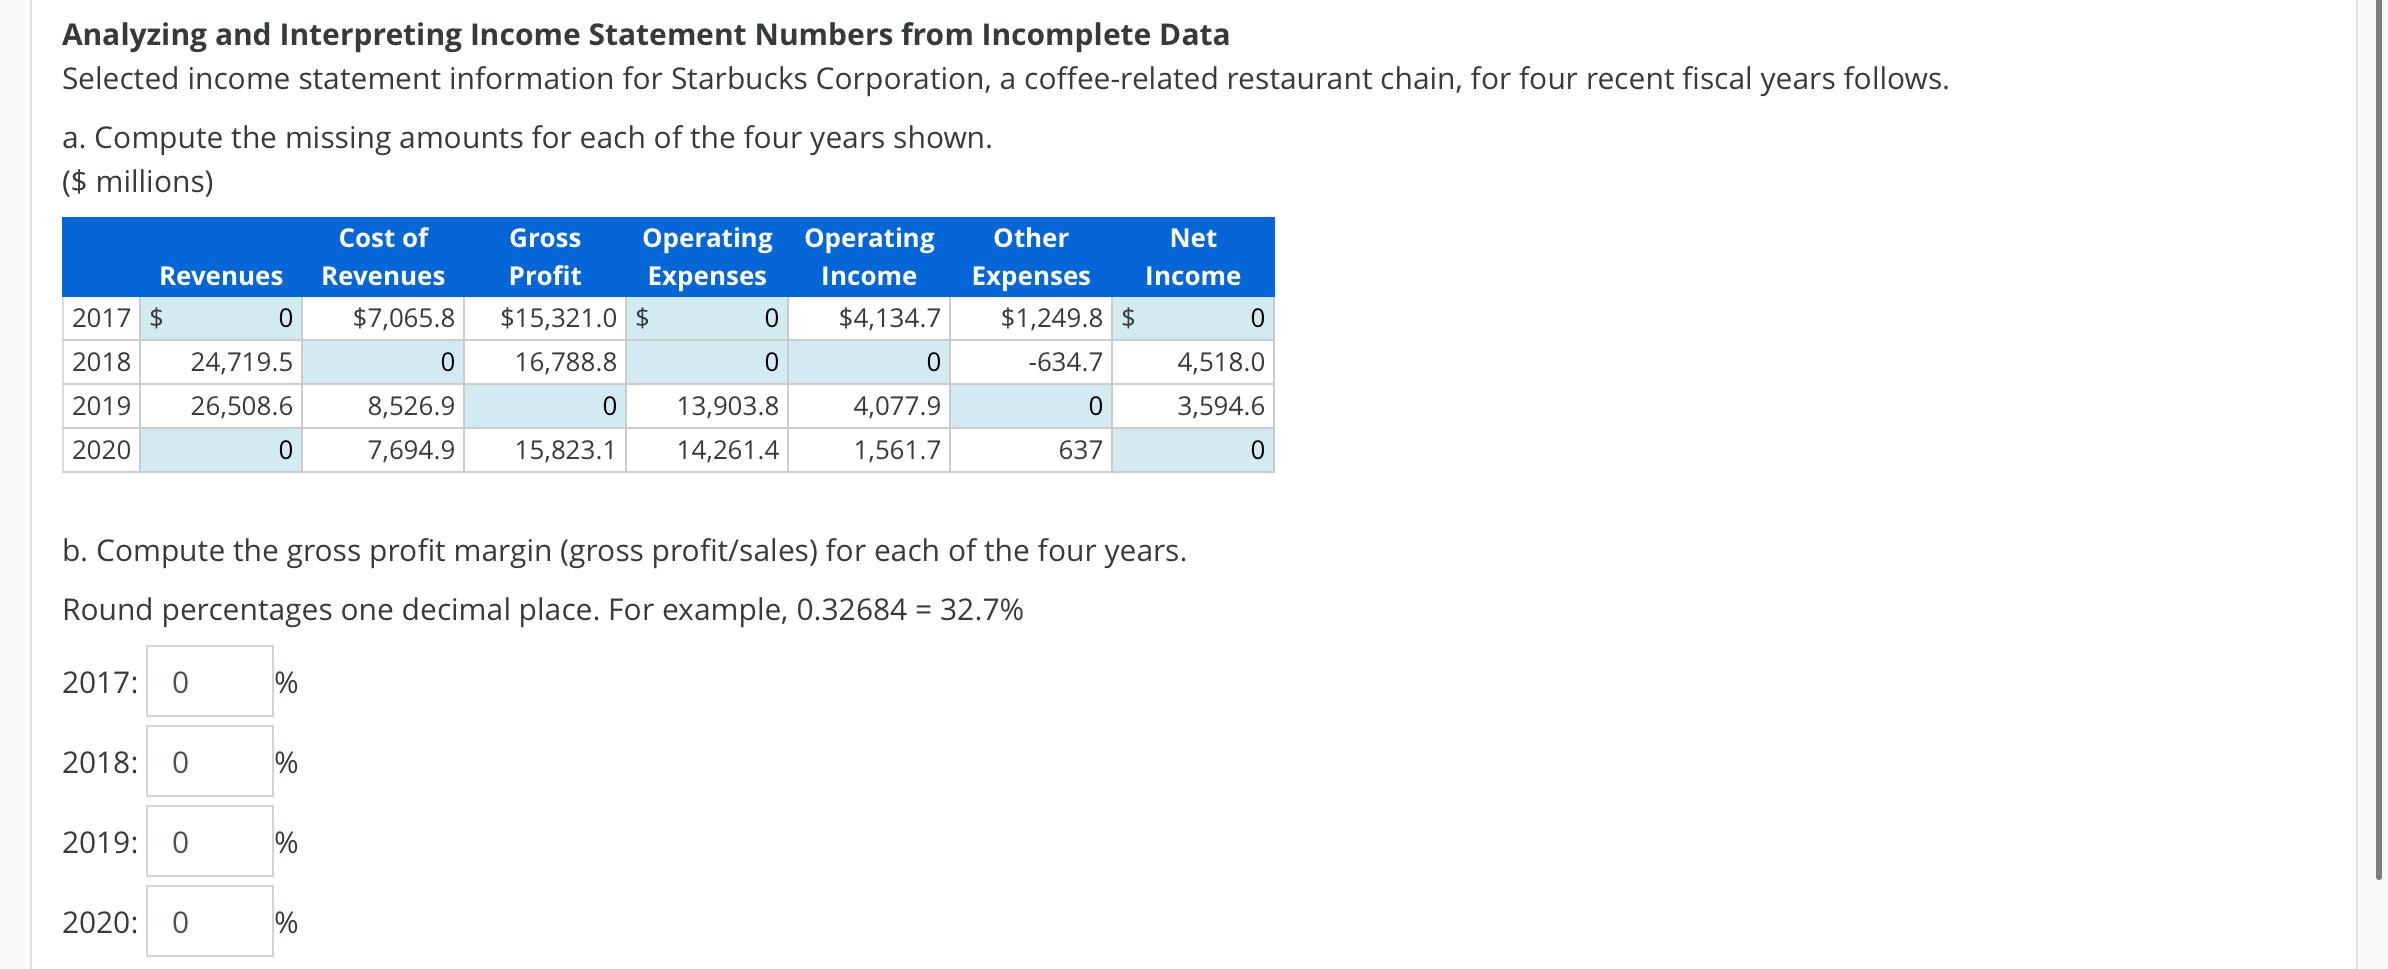Click the '($ millions)' note above the table
Image resolution: width=2388 pixels, height=969 pixels.
coord(138,181)
